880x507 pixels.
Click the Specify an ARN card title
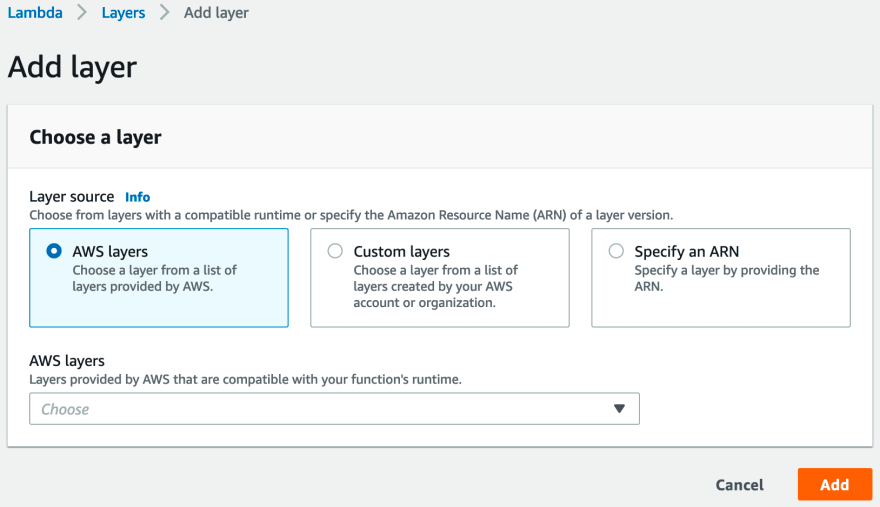(686, 252)
